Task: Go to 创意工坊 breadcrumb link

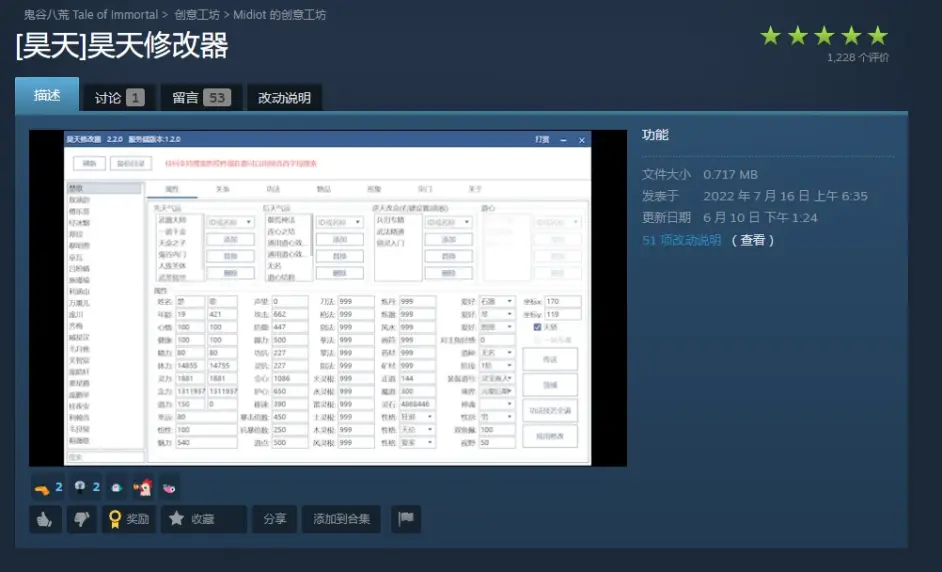Action: [x=199, y=15]
